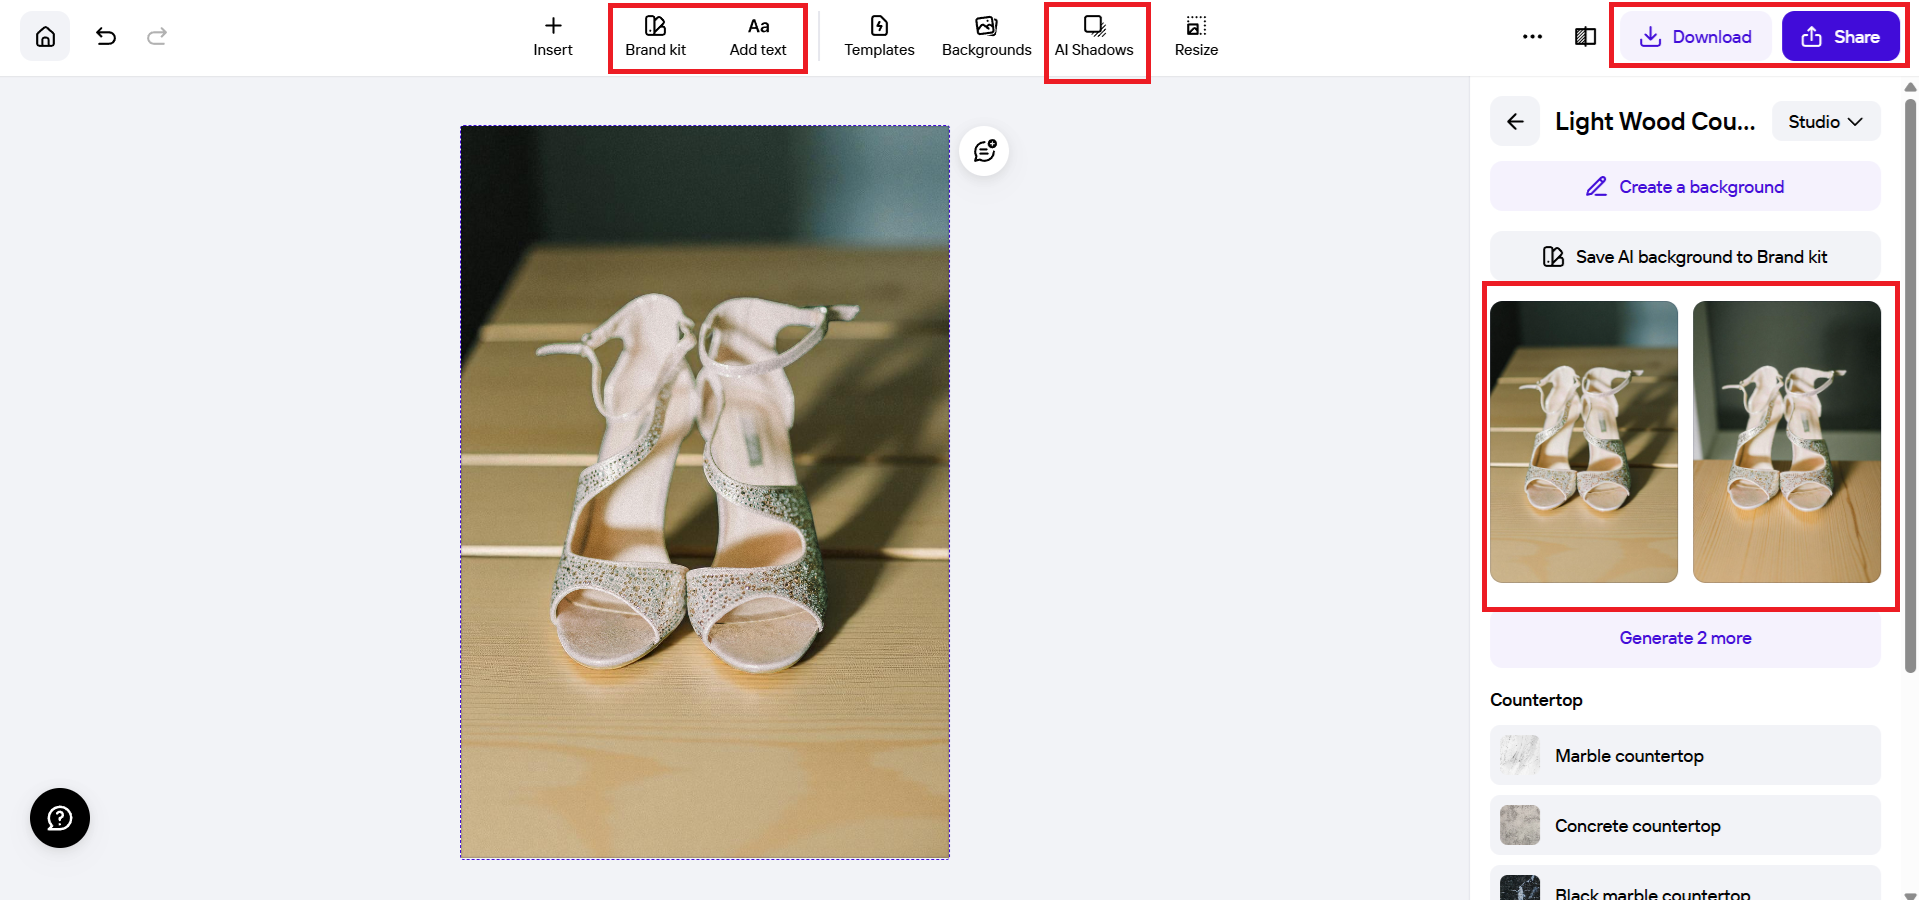This screenshot has width=1919, height=900.
Task: Add text to the design
Action: point(758,37)
